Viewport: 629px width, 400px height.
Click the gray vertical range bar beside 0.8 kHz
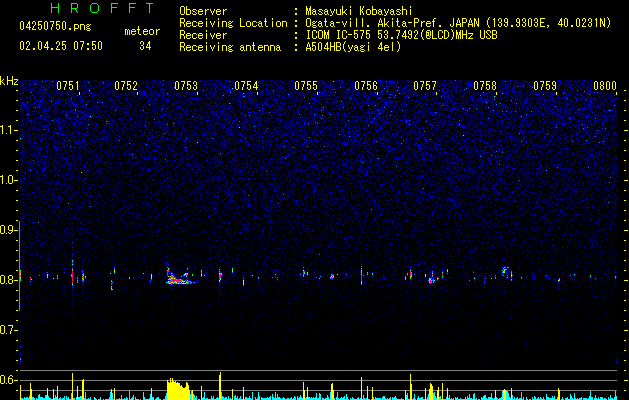[20, 265]
